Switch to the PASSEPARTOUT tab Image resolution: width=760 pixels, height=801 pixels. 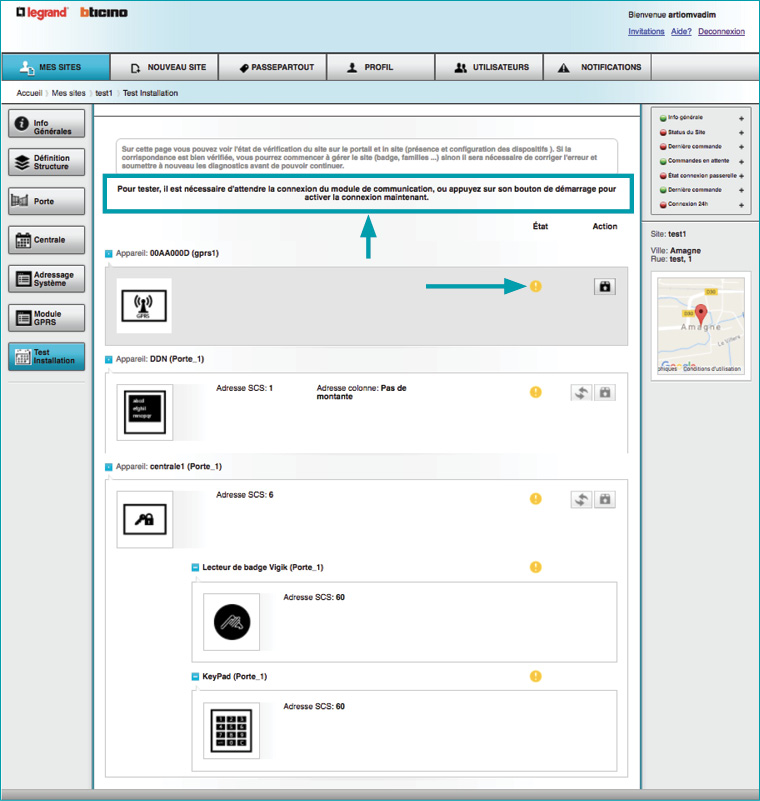pyautogui.click(x=272, y=68)
